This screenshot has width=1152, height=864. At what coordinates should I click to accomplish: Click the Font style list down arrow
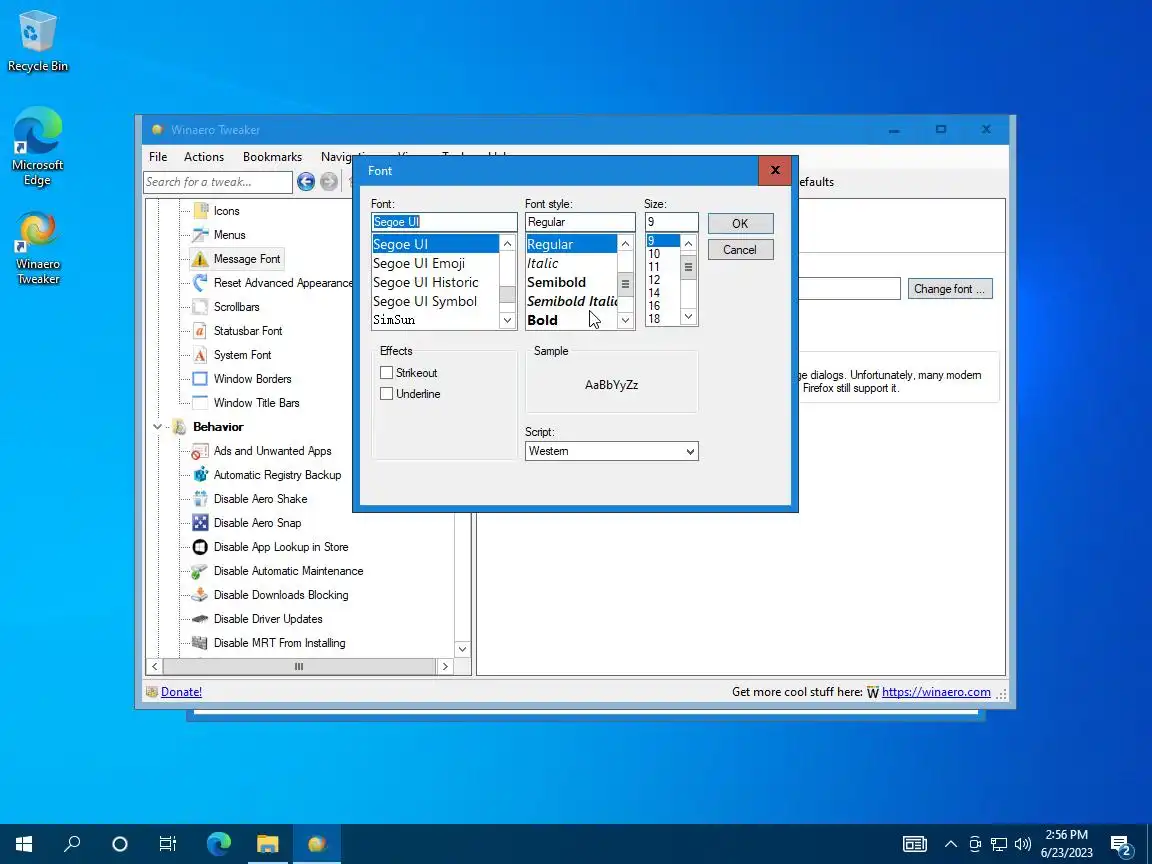click(x=625, y=320)
